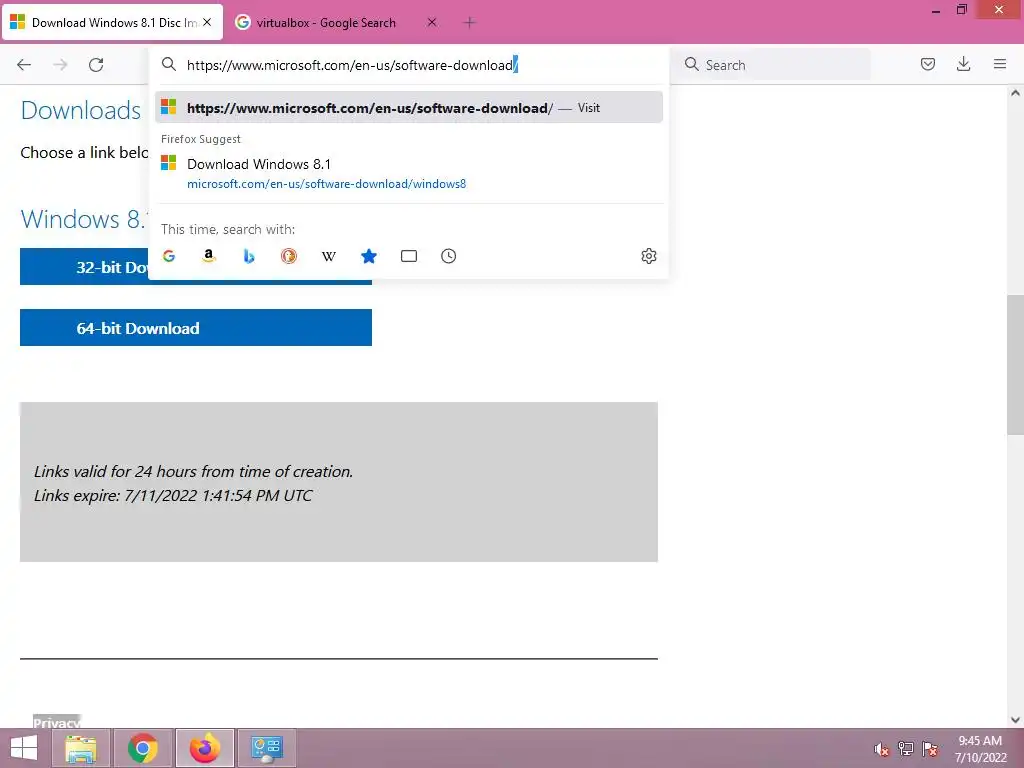Open a new tab with the plus button
The height and width of the screenshot is (768, 1024).
tap(469, 23)
